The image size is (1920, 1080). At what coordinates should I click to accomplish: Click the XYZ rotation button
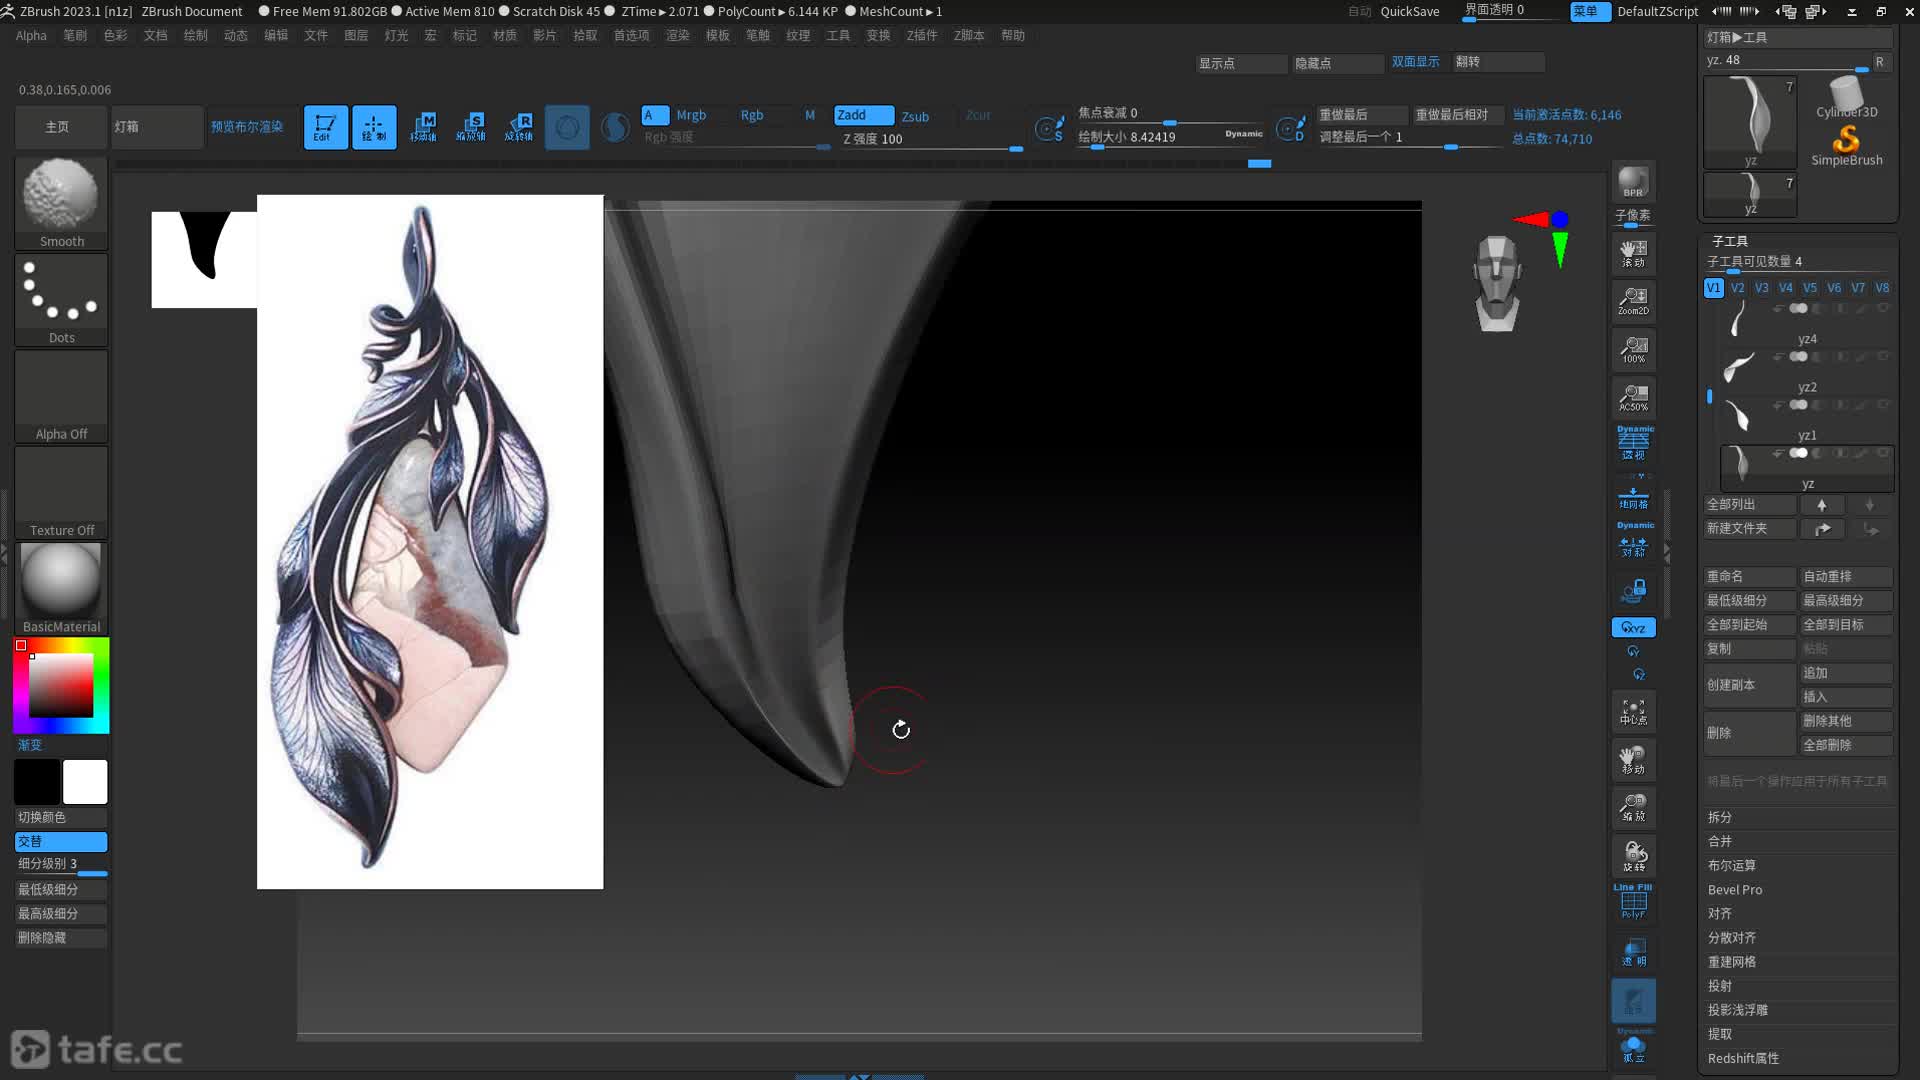click(1633, 627)
